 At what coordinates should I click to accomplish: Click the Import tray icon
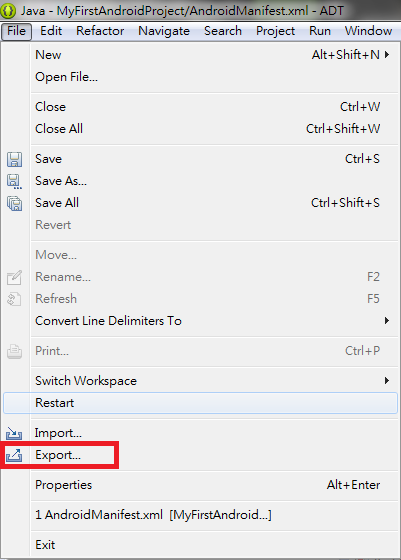click(x=14, y=433)
